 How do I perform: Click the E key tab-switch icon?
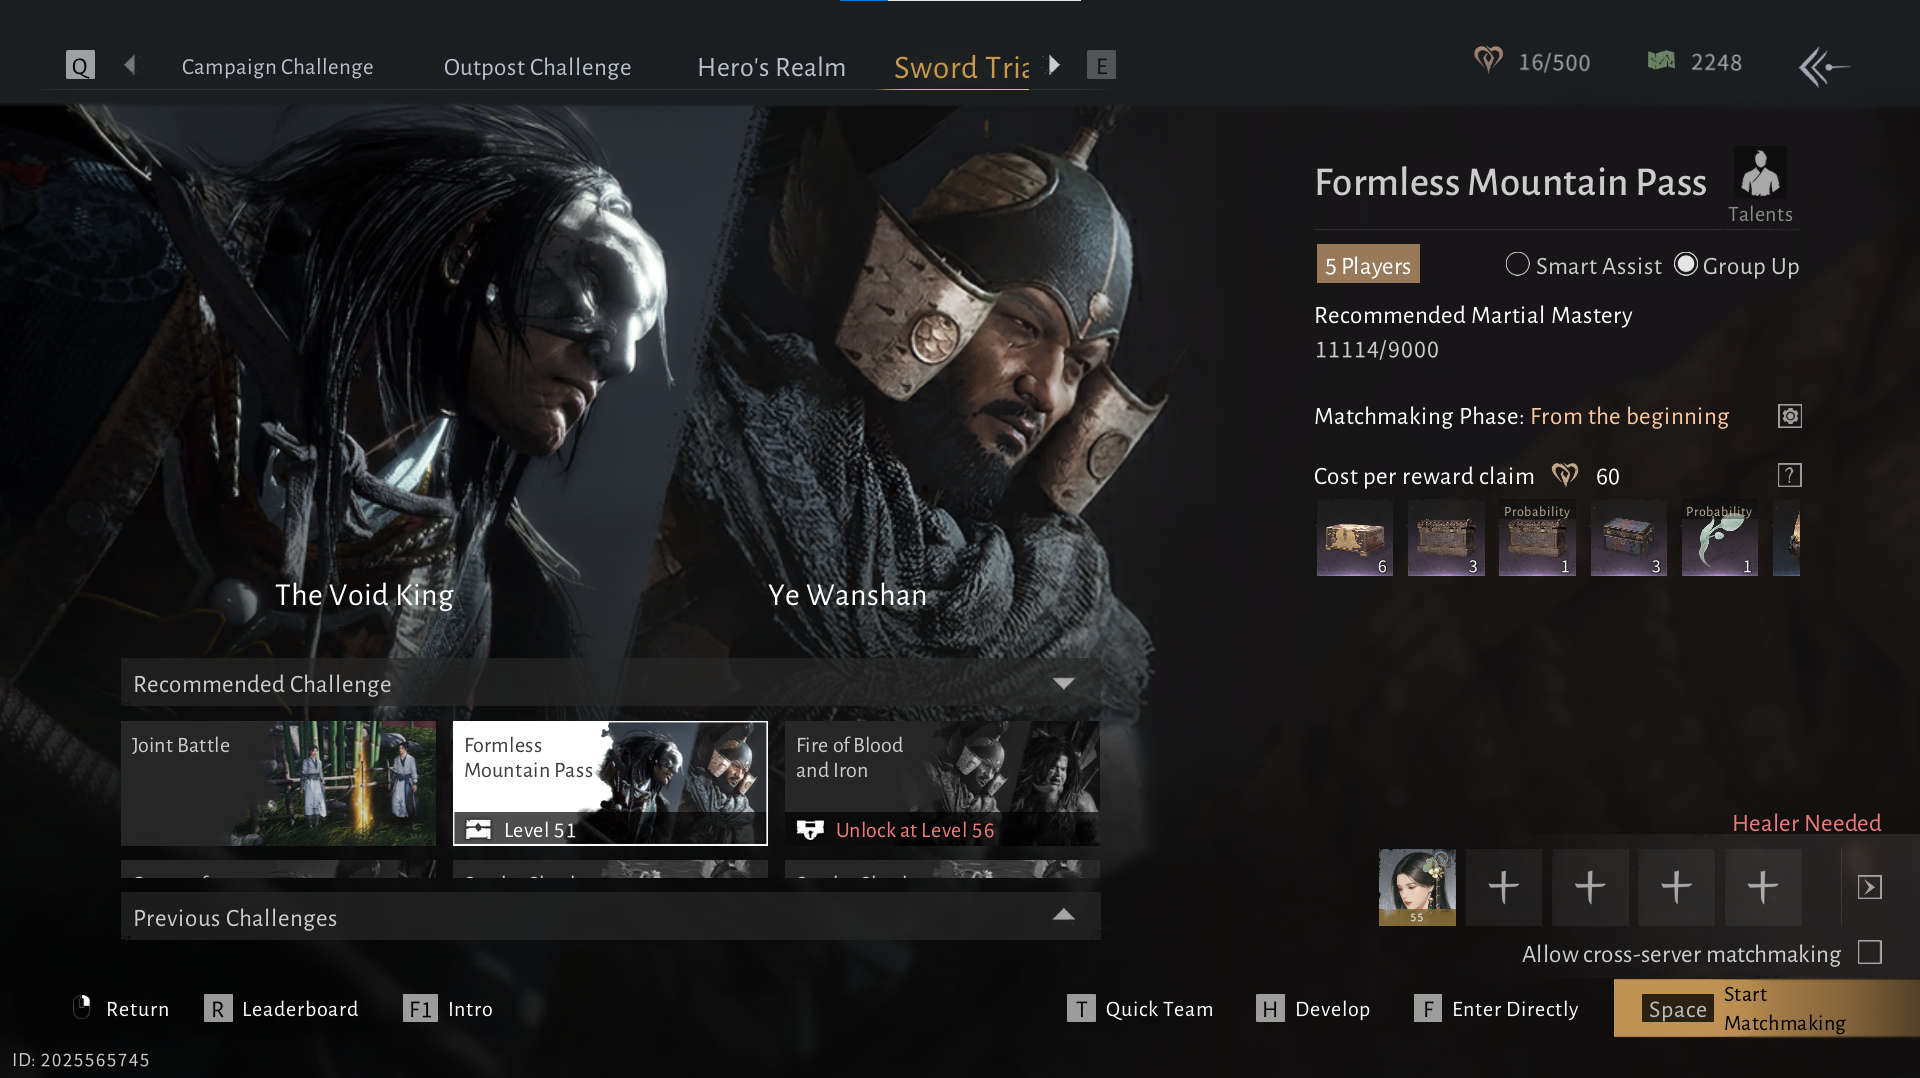[x=1101, y=65]
